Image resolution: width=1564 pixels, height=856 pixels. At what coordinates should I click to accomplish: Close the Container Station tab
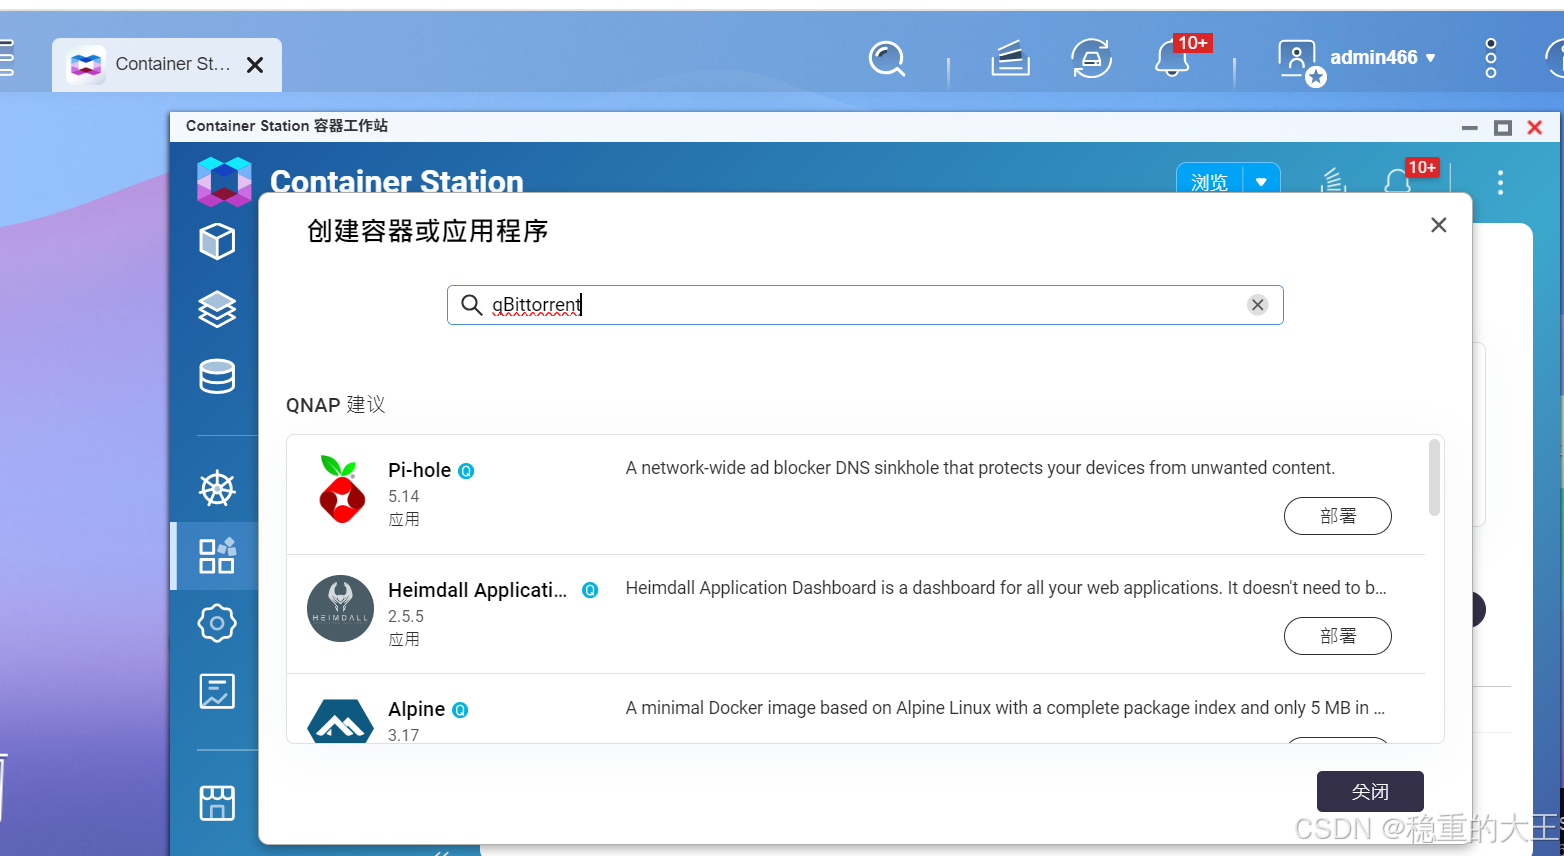coord(255,65)
